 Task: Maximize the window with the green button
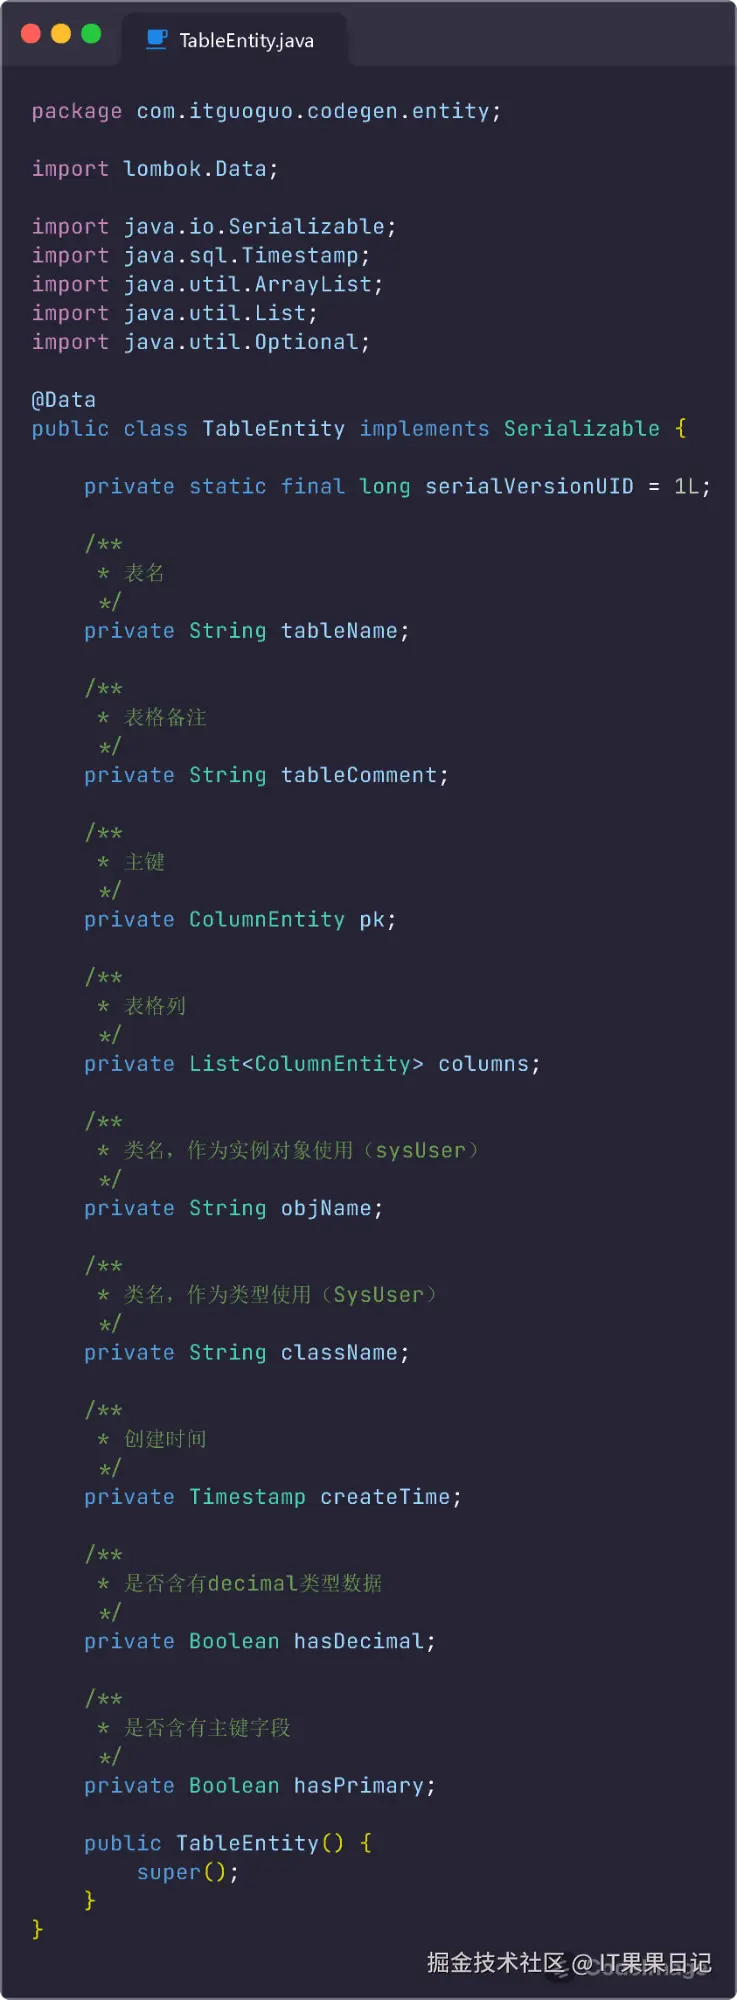[x=91, y=34]
